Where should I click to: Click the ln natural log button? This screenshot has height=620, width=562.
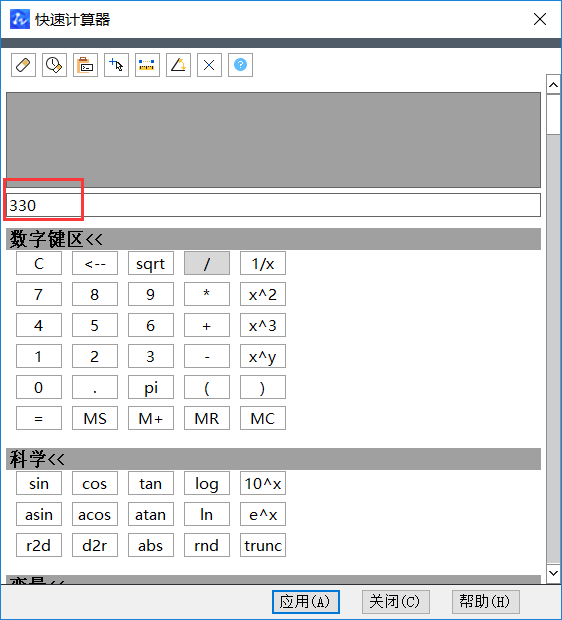click(x=207, y=514)
